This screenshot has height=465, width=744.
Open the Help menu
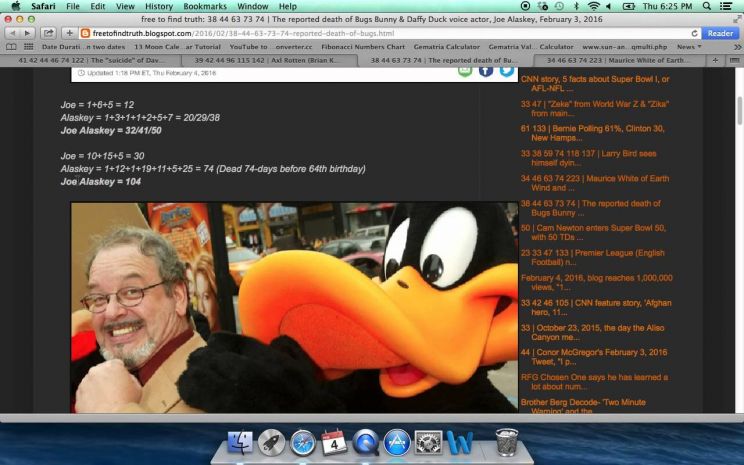point(288,6)
